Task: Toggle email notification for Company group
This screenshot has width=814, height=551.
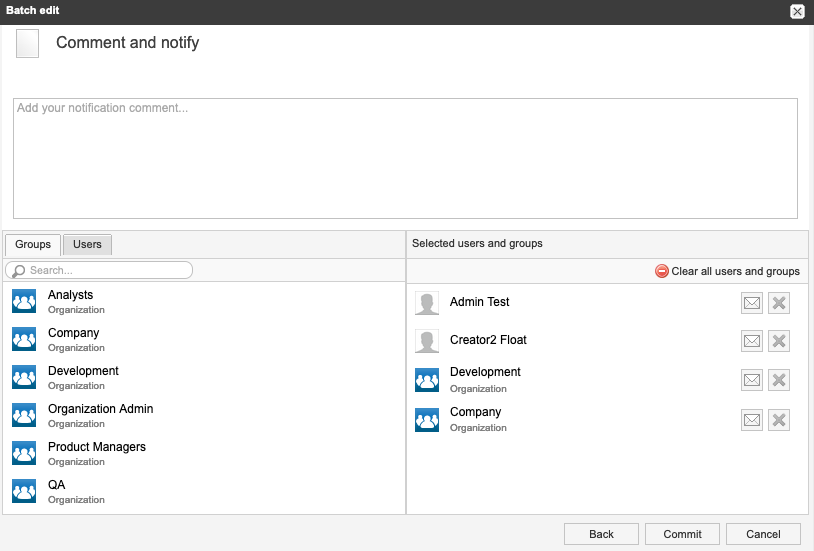Action: [x=752, y=420]
